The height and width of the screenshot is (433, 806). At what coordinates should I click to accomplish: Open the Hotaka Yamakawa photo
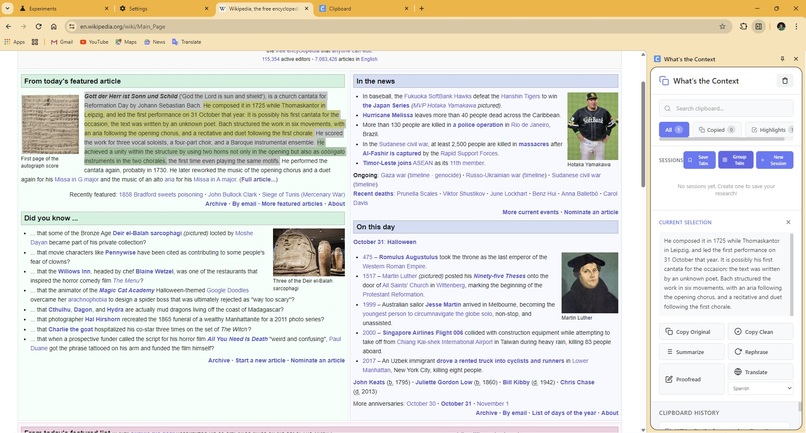click(x=592, y=126)
